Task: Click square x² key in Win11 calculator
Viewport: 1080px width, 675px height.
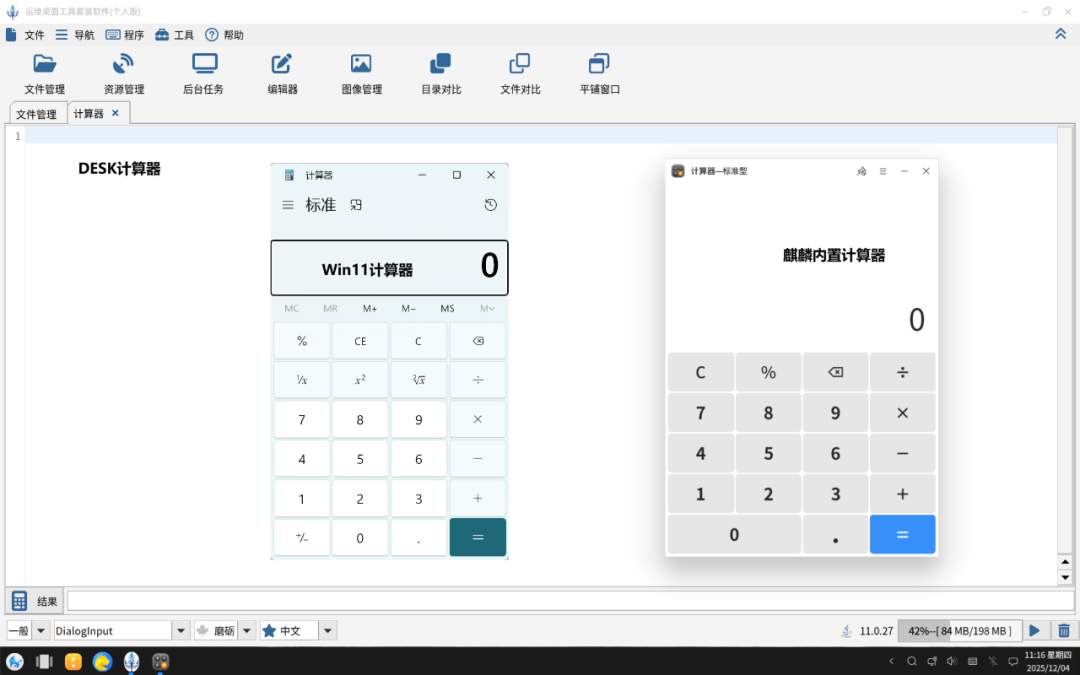Action: pos(360,380)
